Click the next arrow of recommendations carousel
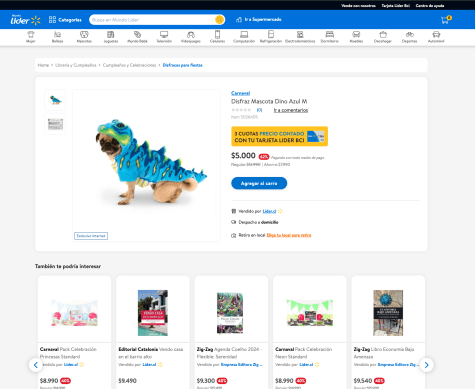Image resolution: width=475 pixels, height=389 pixels. pyautogui.click(x=427, y=365)
